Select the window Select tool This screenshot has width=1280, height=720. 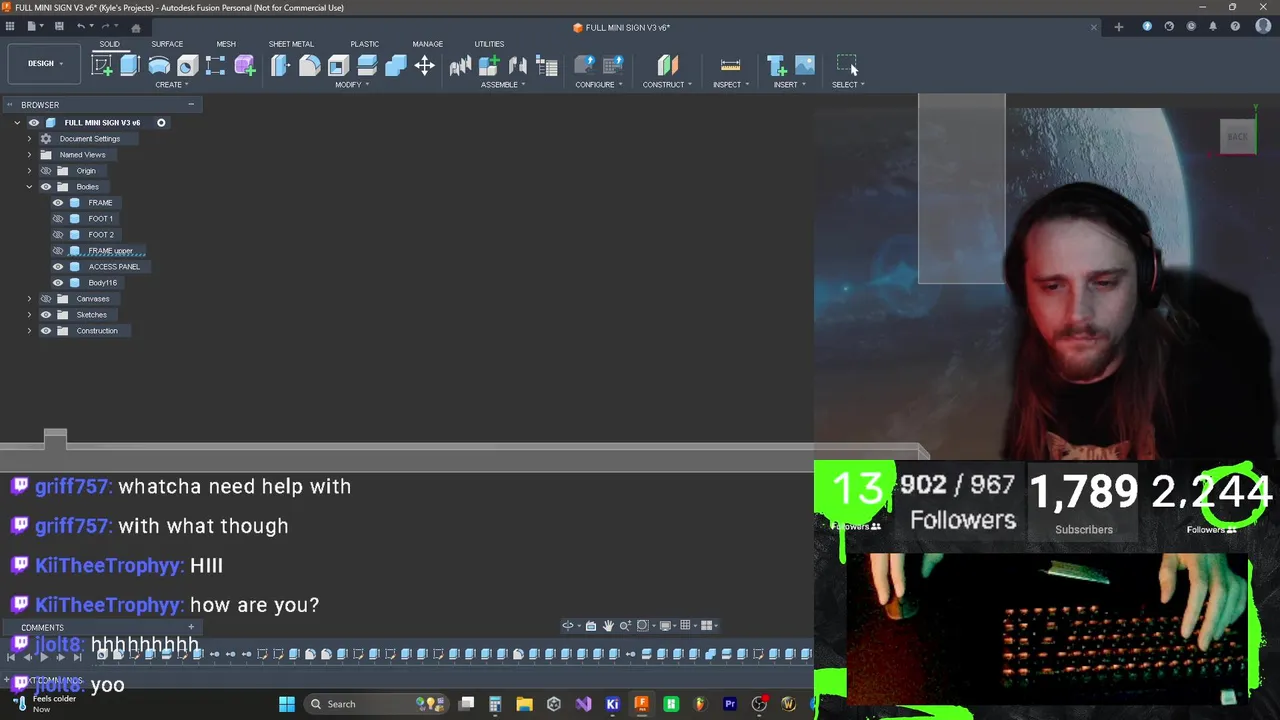(847, 66)
